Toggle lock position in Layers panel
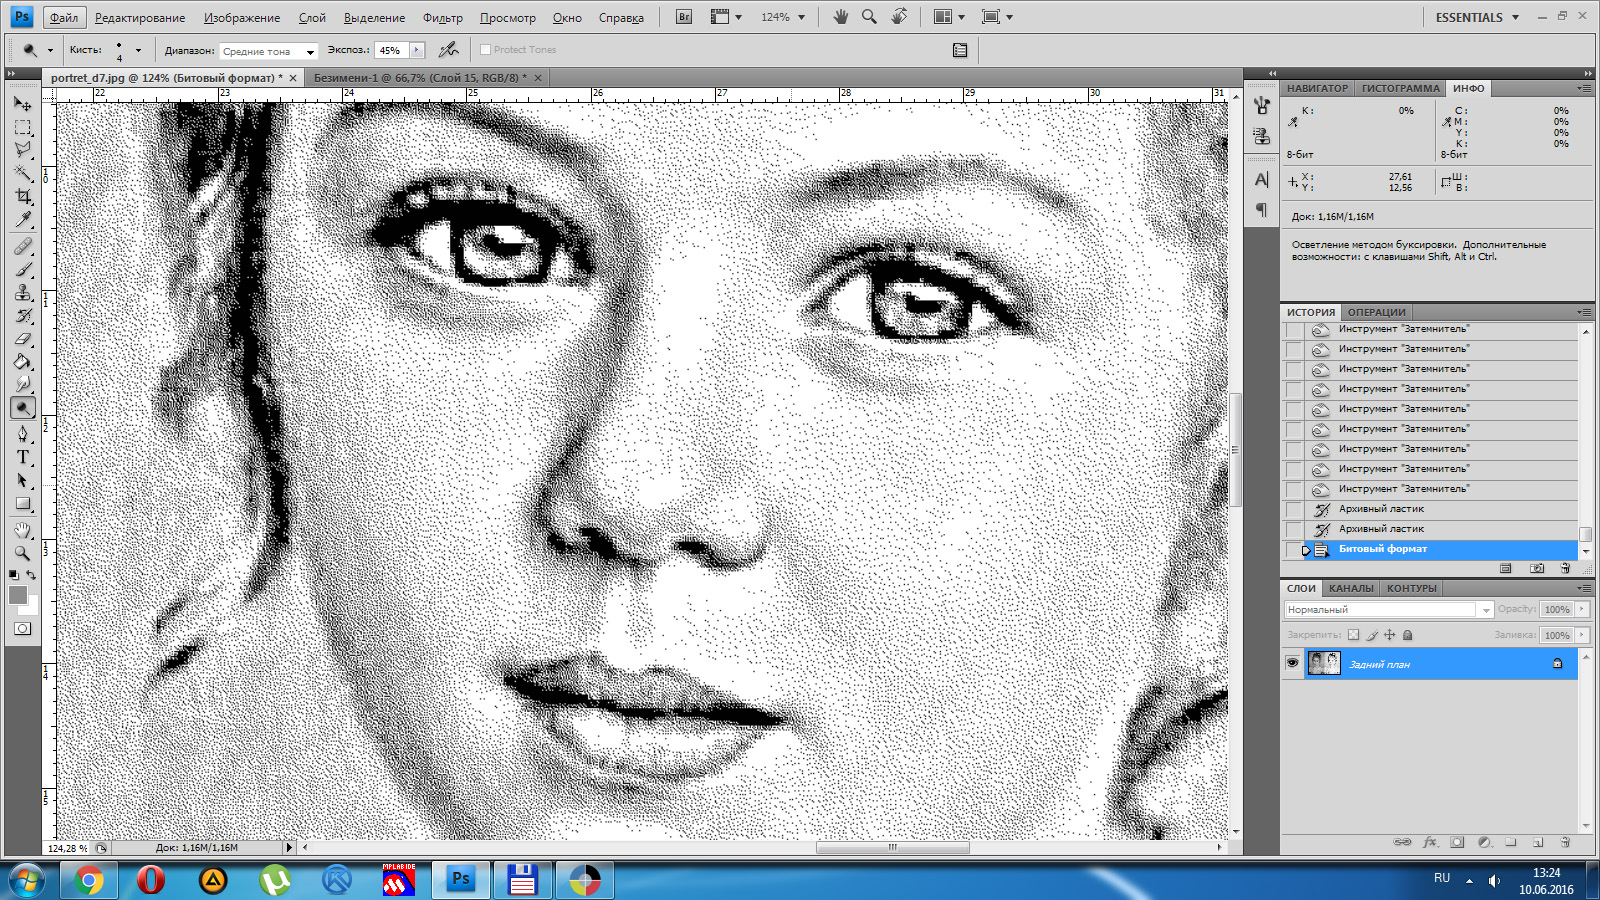1600x900 pixels. coord(1390,635)
